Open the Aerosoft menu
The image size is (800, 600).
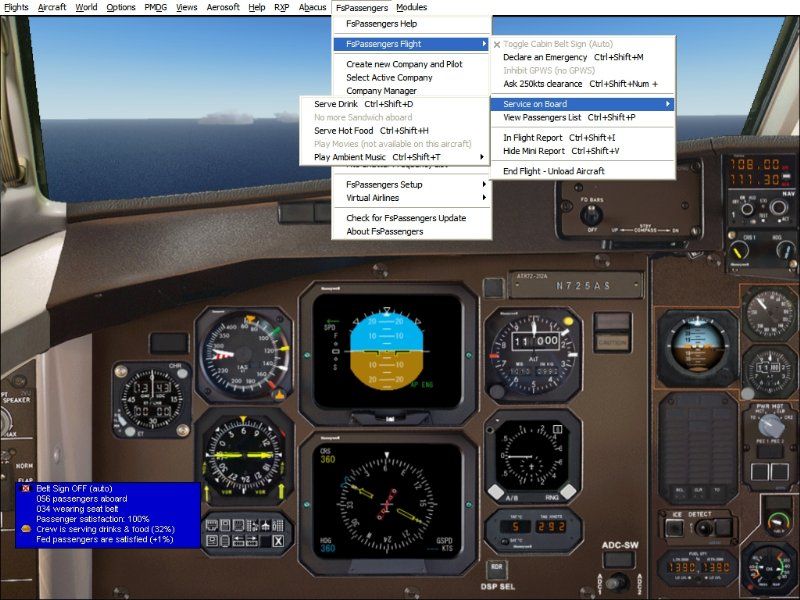223,7
